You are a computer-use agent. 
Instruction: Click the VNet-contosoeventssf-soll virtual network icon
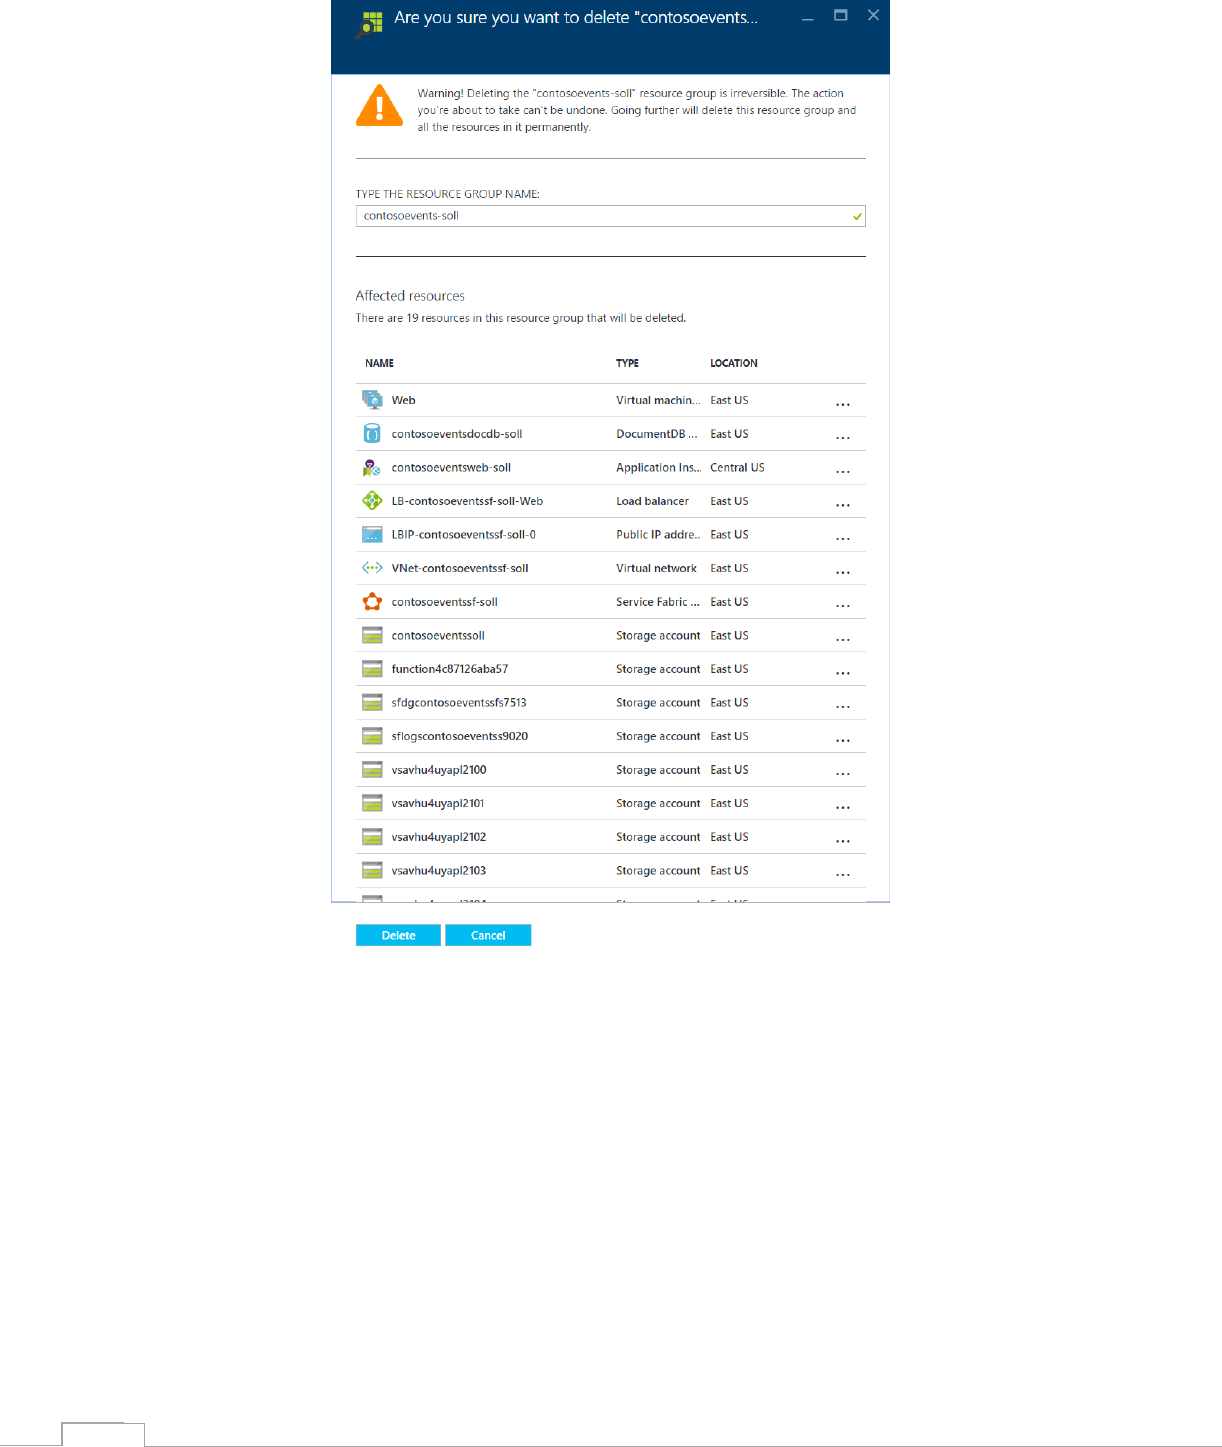pyautogui.click(x=372, y=568)
